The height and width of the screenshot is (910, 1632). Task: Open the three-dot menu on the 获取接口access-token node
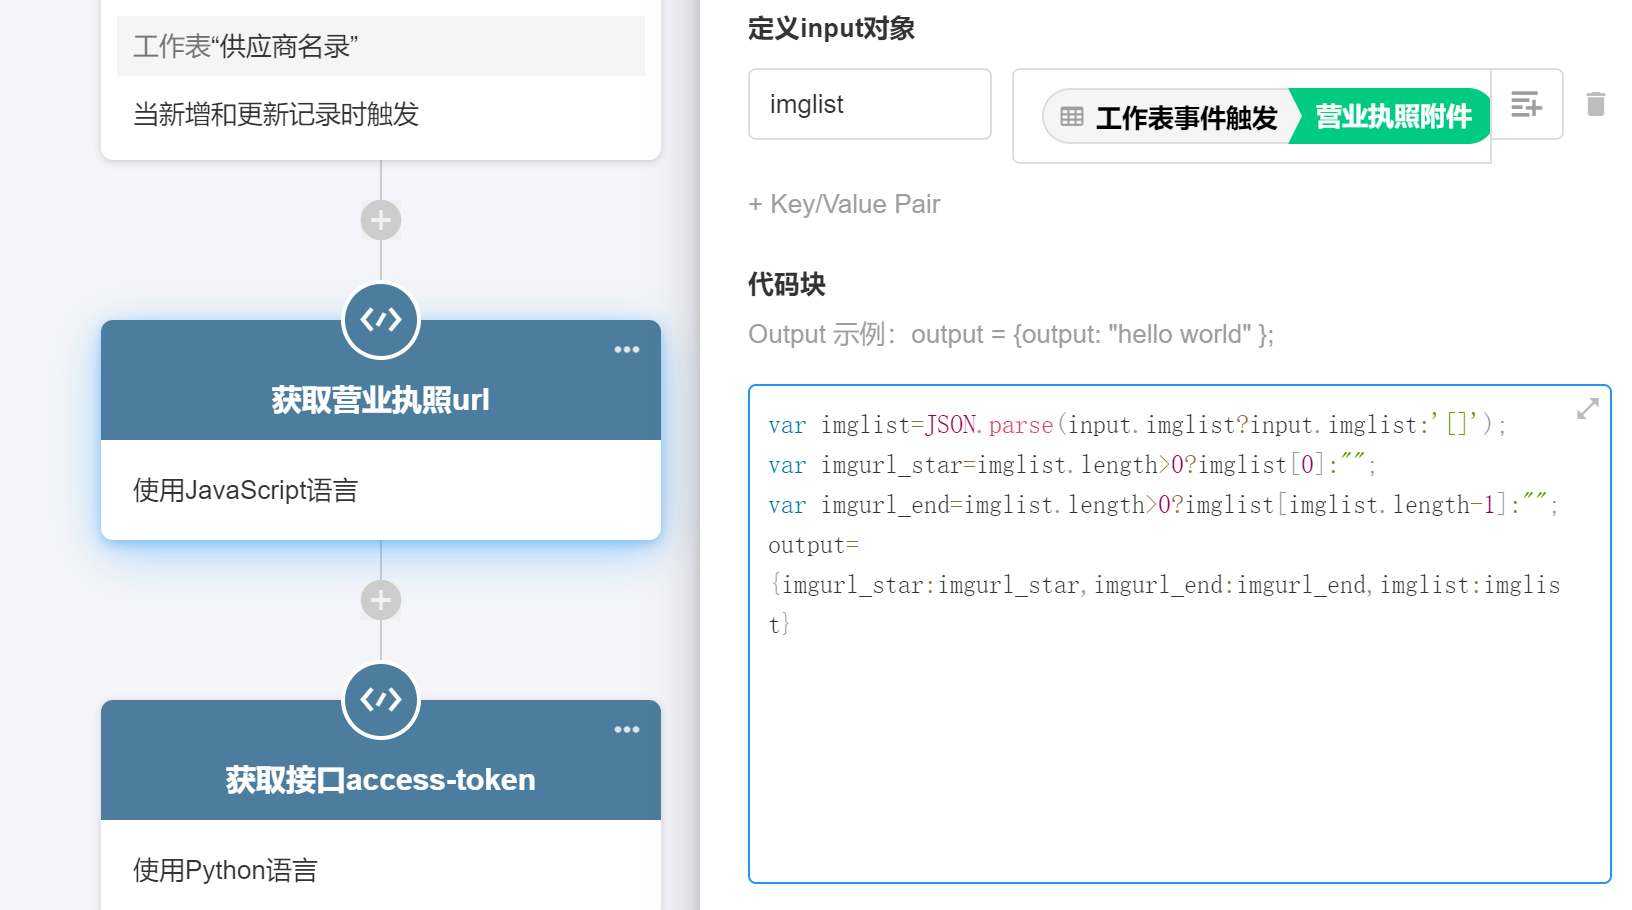click(x=627, y=730)
